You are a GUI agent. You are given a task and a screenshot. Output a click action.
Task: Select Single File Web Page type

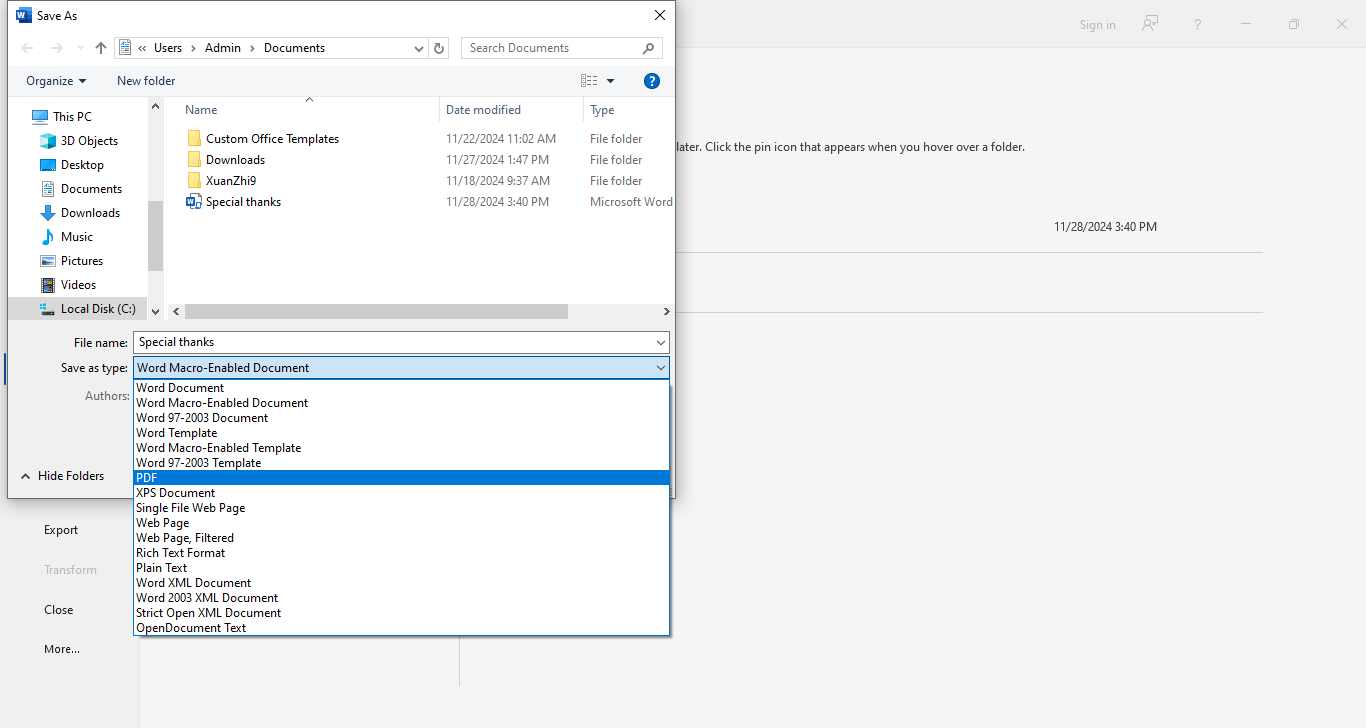(x=401, y=508)
